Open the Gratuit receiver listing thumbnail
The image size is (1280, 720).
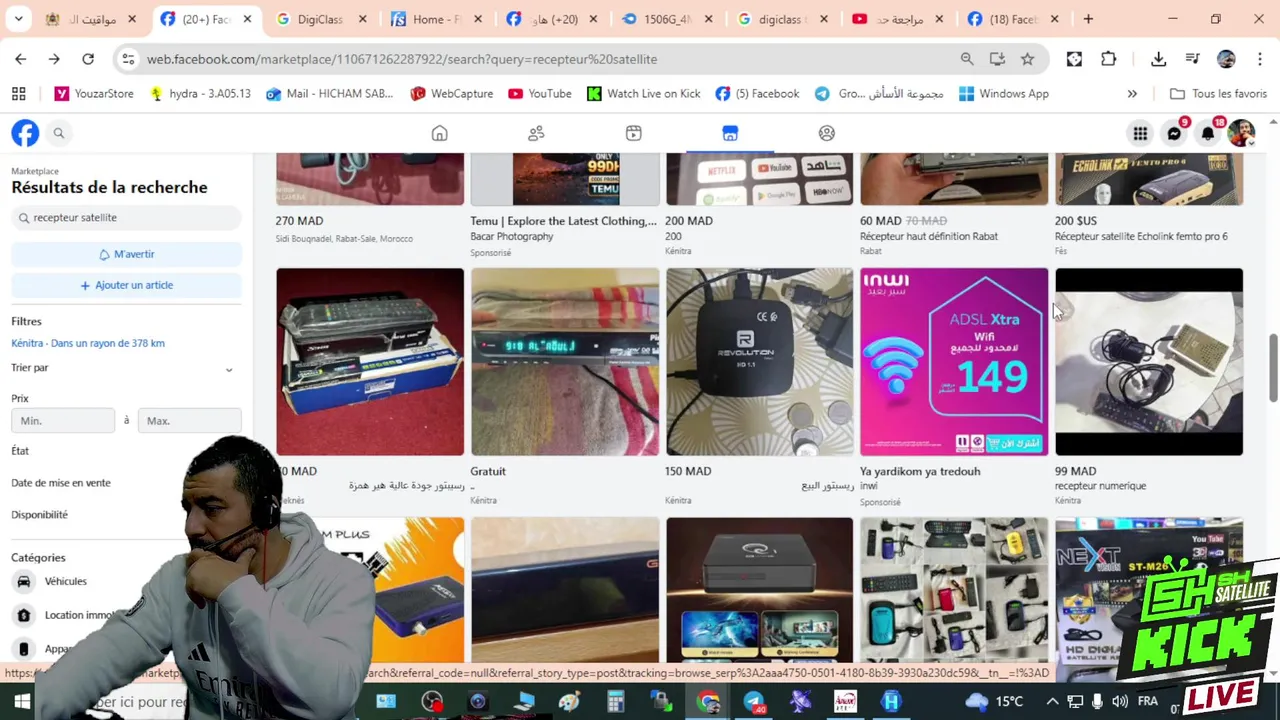(565, 361)
